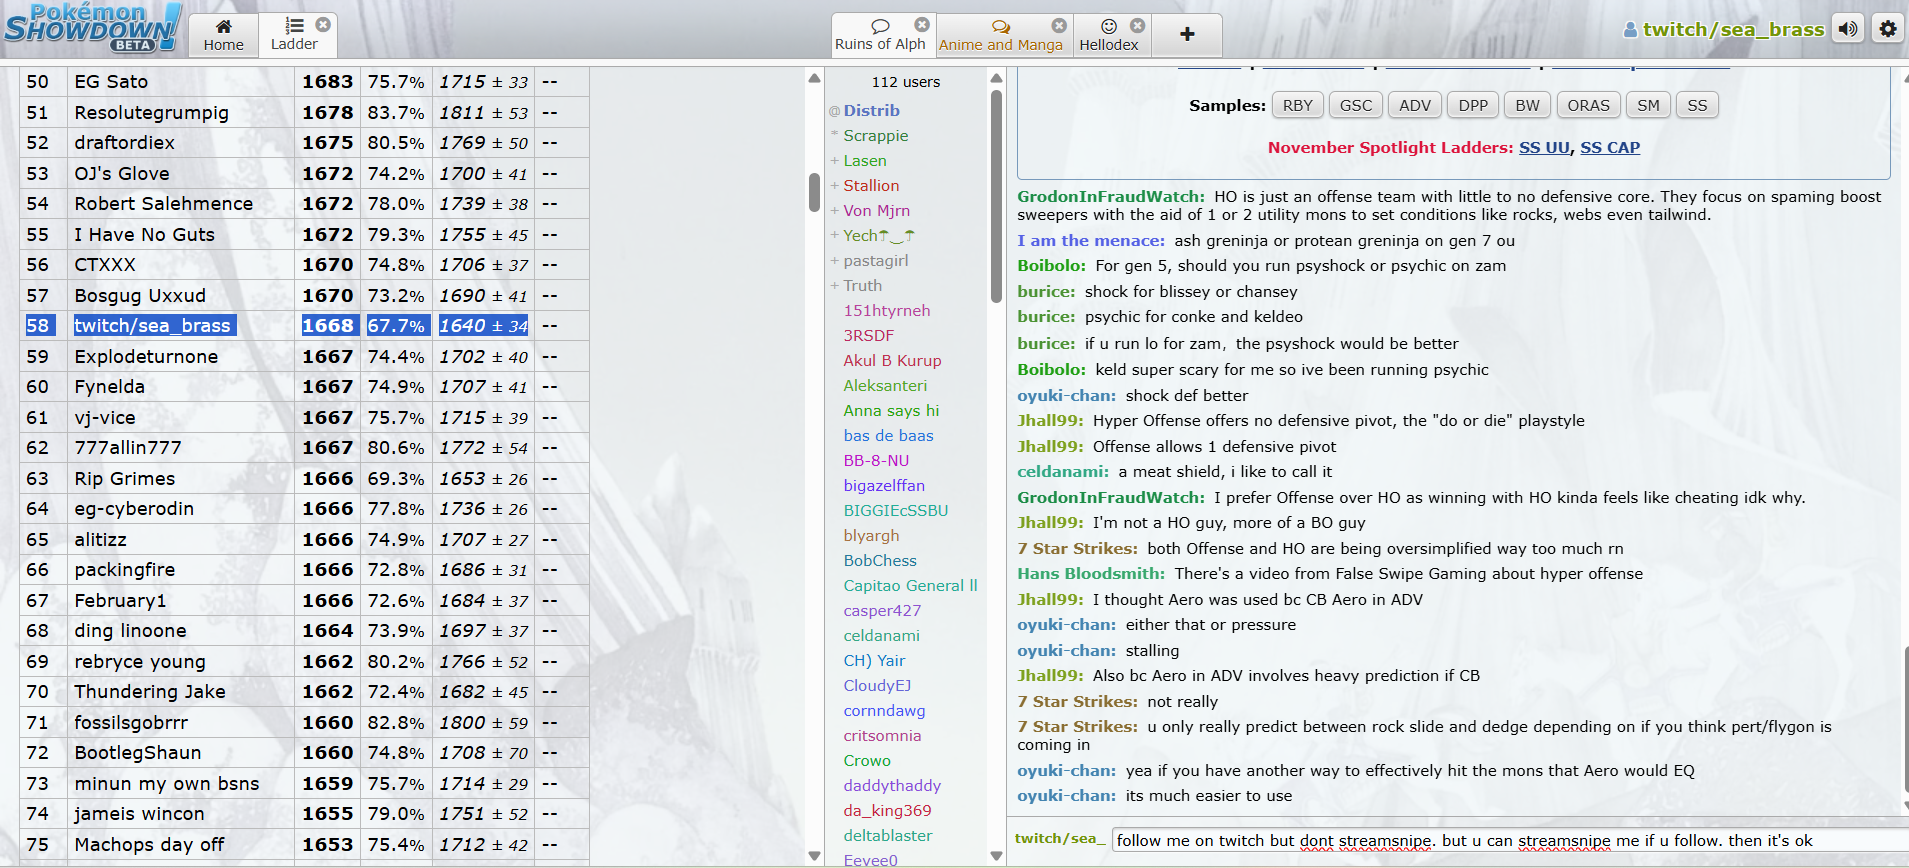Click user Distrib in the user list
The height and width of the screenshot is (868, 1909).
(871, 111)
